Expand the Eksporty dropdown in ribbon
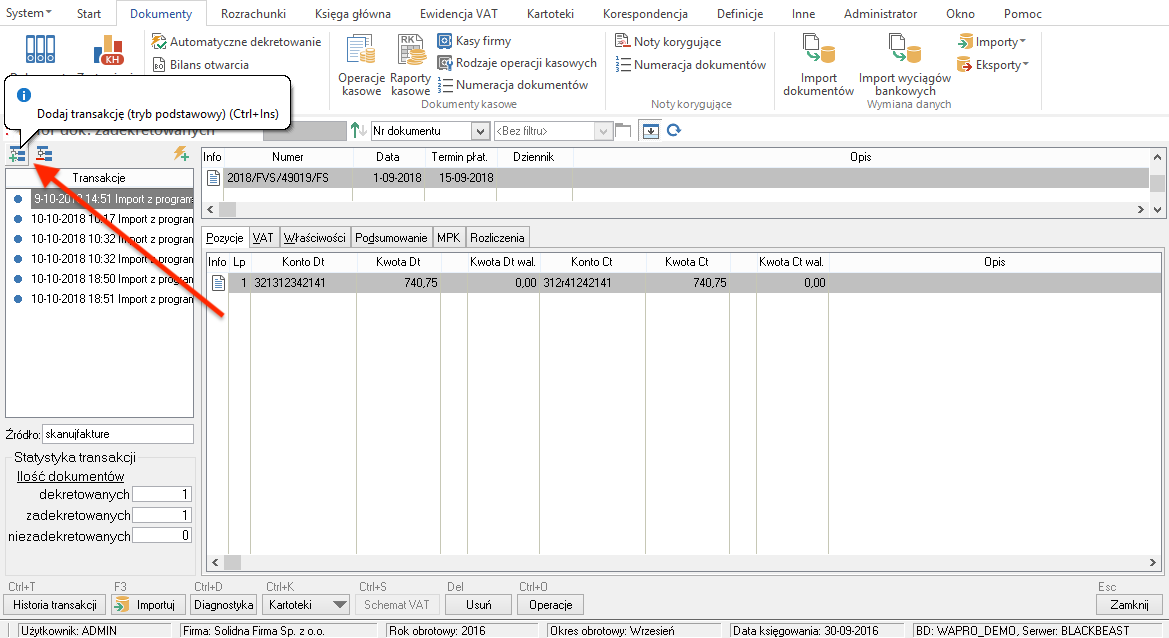 pos(994,65)
